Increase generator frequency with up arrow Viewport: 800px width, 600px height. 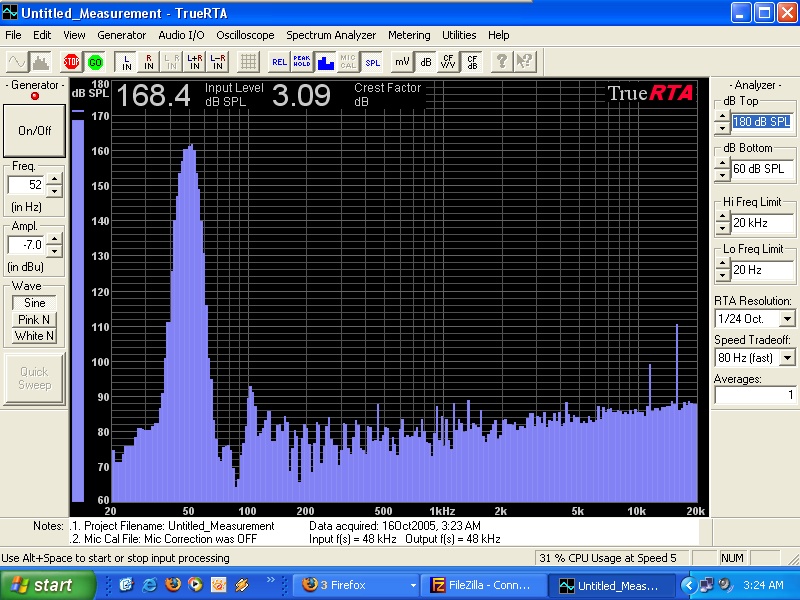(x=54, y=179)
